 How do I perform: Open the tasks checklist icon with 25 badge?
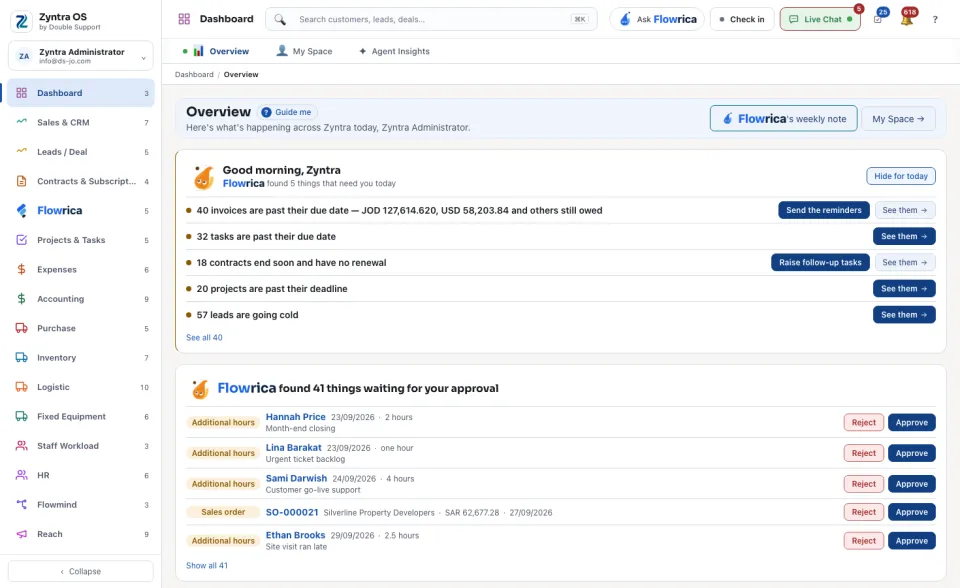[x=878, y=19]
